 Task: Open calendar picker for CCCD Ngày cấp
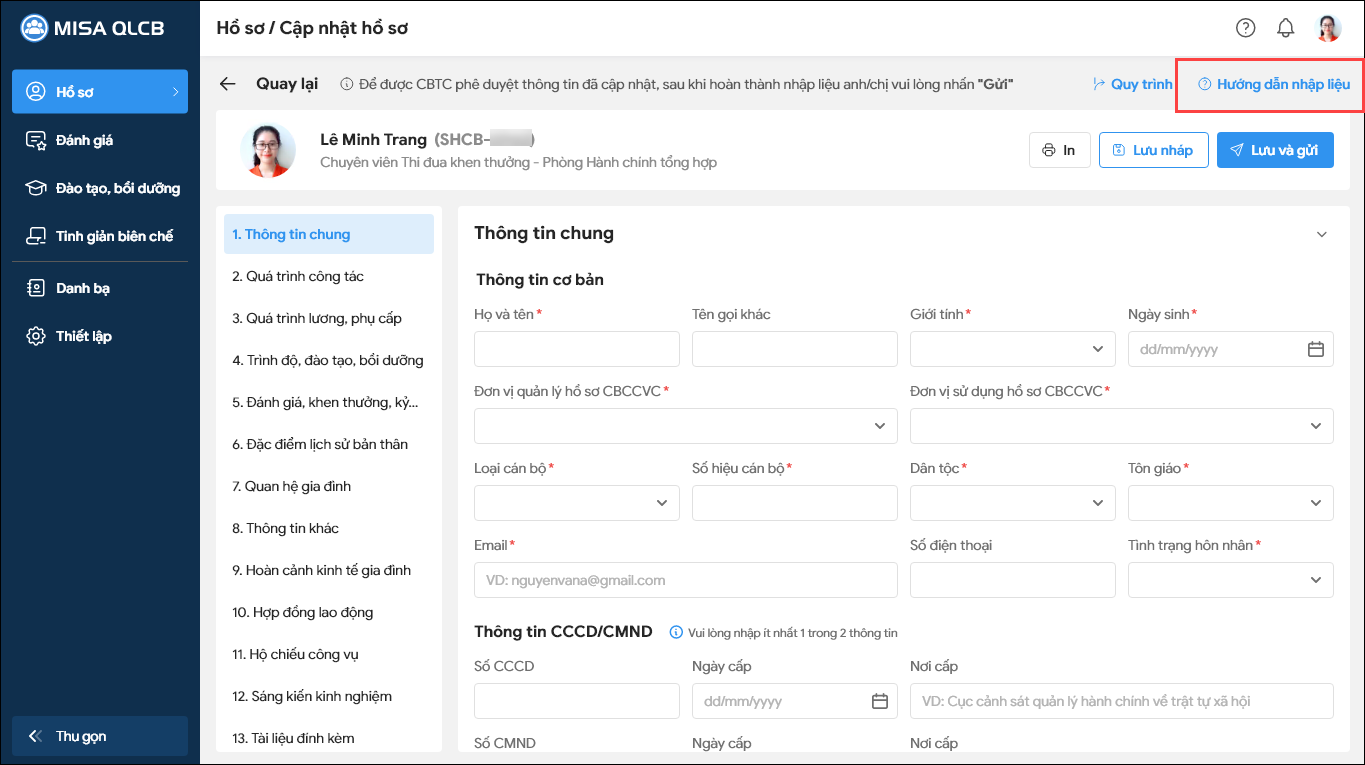tap(880, 701)
